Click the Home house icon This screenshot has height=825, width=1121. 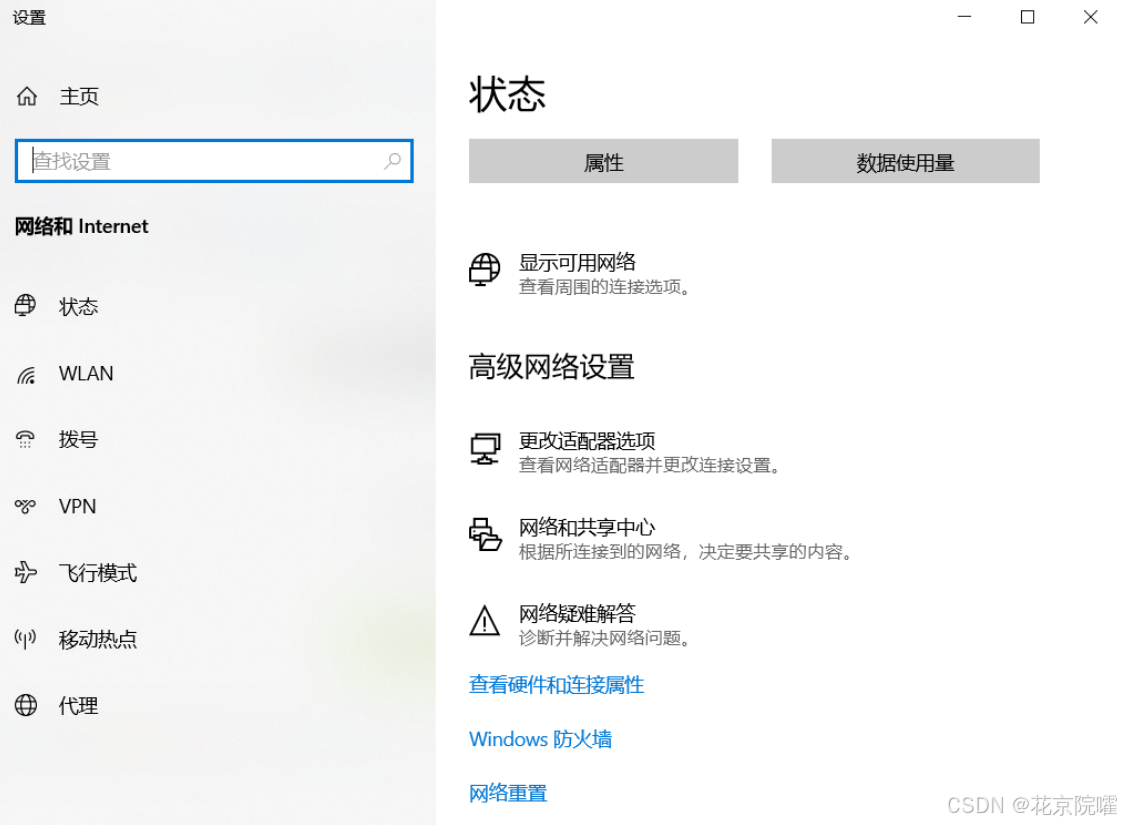point(27,96)
